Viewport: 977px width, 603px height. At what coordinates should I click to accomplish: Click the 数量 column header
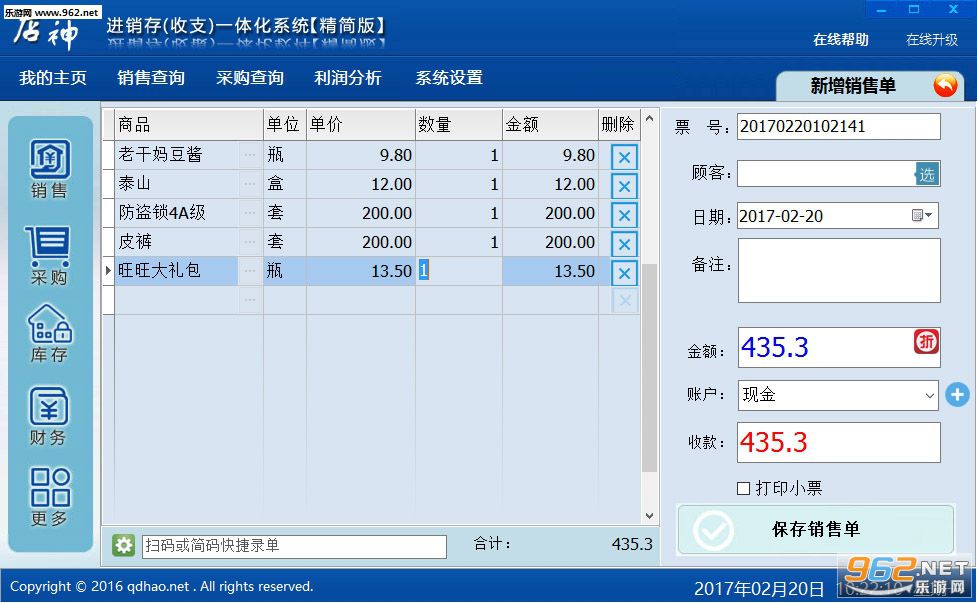(x=459, y=125)
